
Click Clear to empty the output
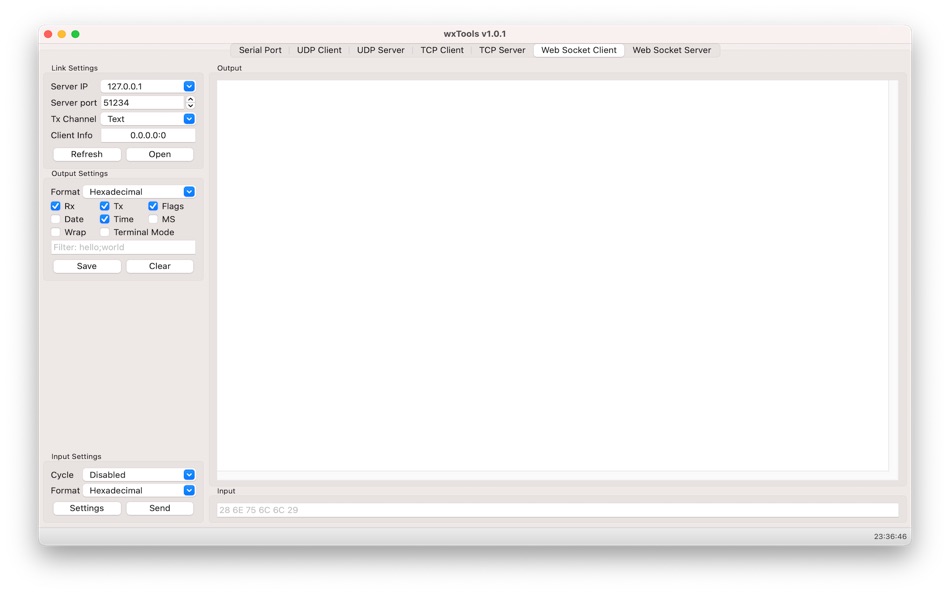pyautogui.click(x=159, y=265)
